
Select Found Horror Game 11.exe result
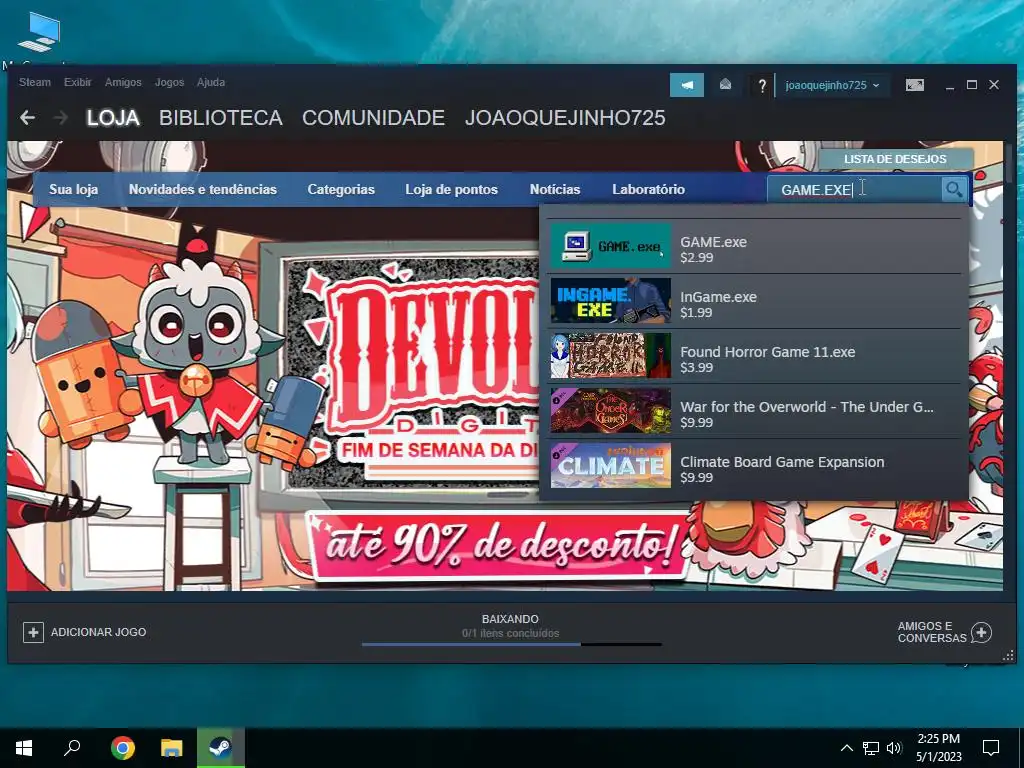pyautogui.click(x=755, y=356)
